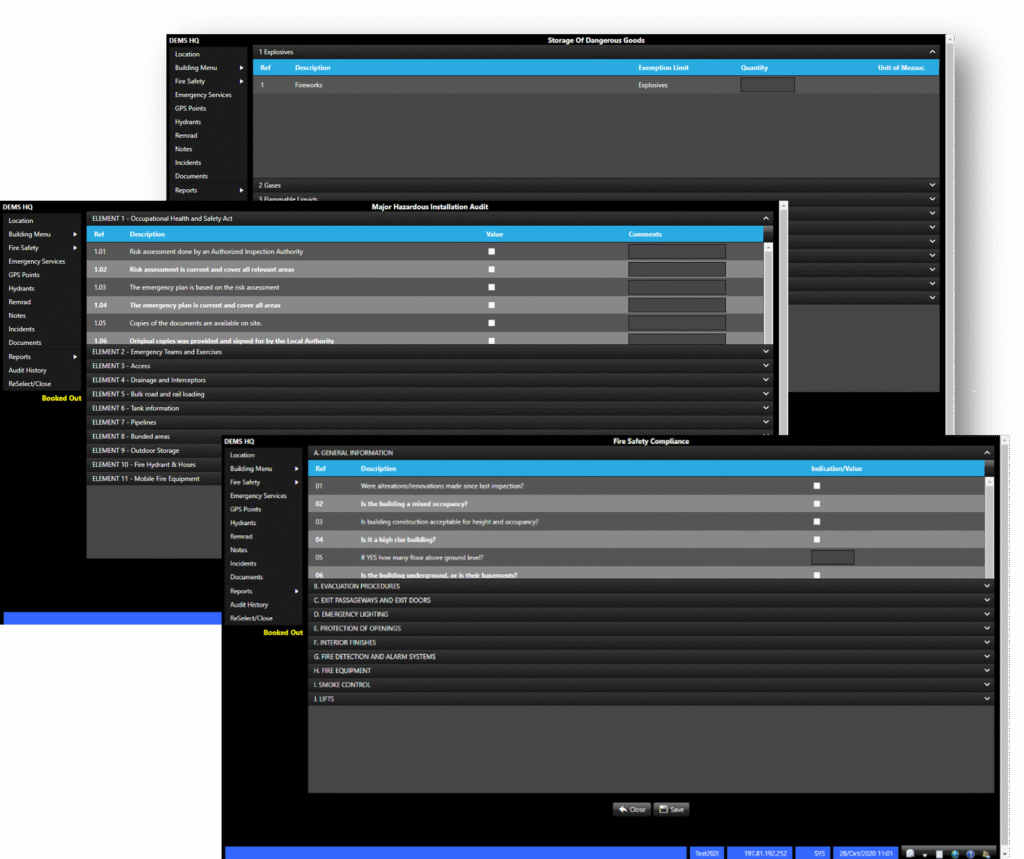The height and width of the screenshot is (859, 1024).
Task: Click the Save button with disk icon
Action: tap(671, 809)
